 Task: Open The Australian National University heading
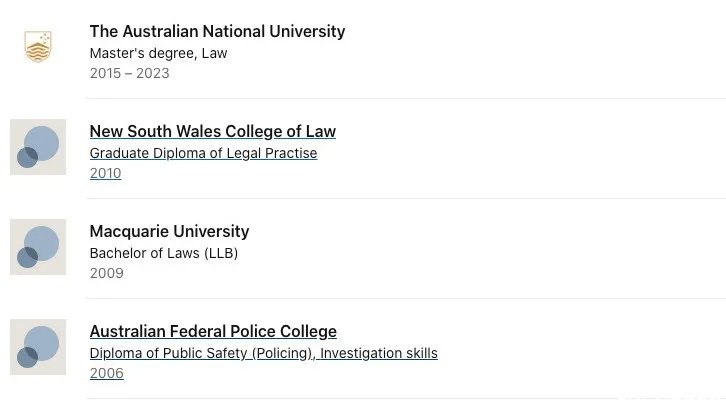[x=217, y=31]
